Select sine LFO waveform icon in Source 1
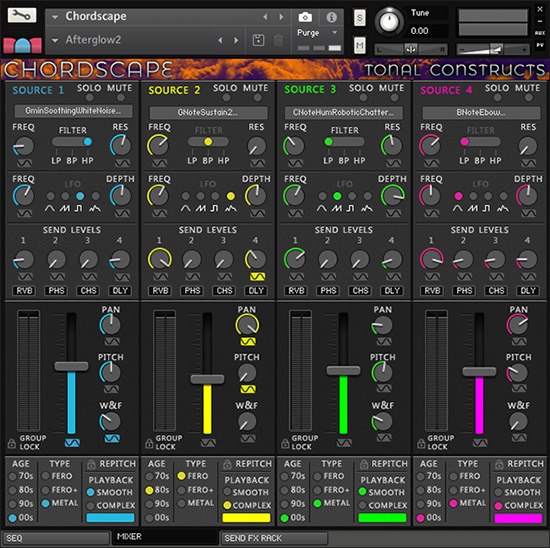 point(50,209)
